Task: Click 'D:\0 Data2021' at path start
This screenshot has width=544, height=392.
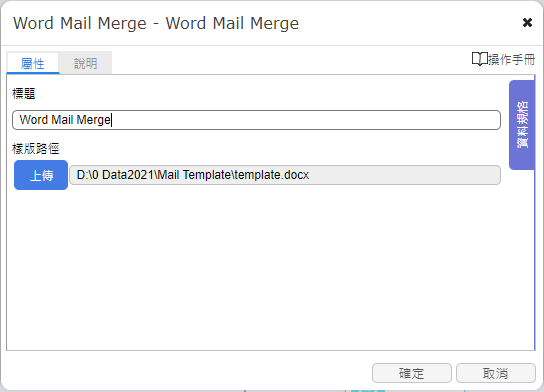Action: [x=115, y=174]
